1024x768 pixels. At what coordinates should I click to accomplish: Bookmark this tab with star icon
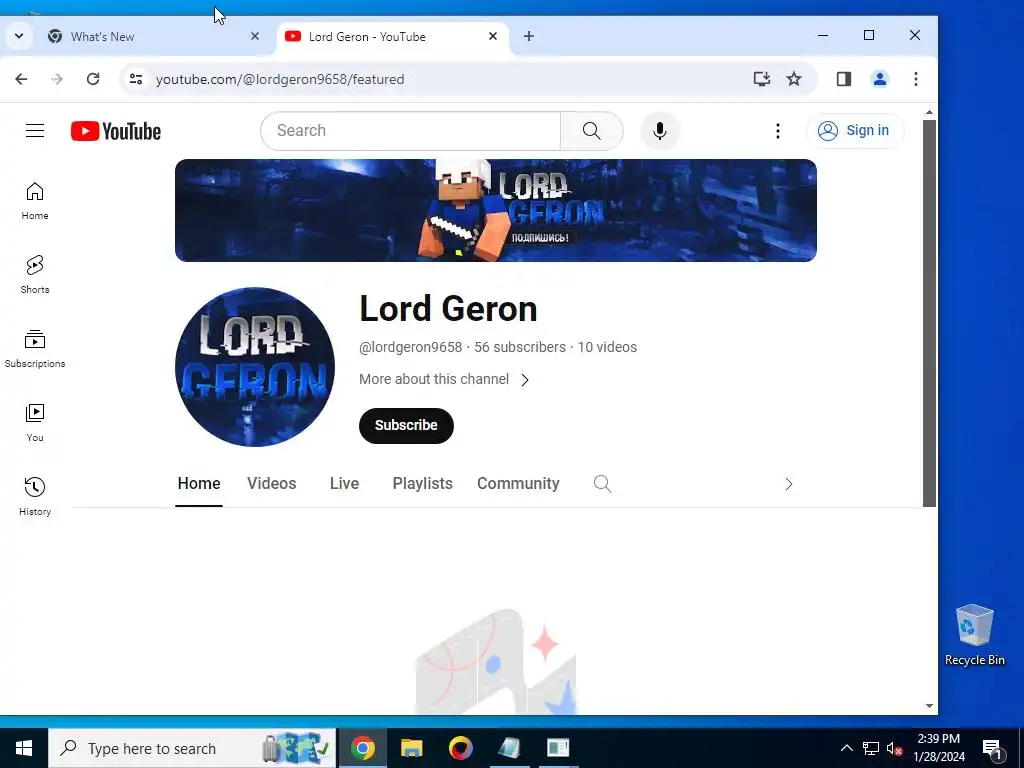[793, 79]
